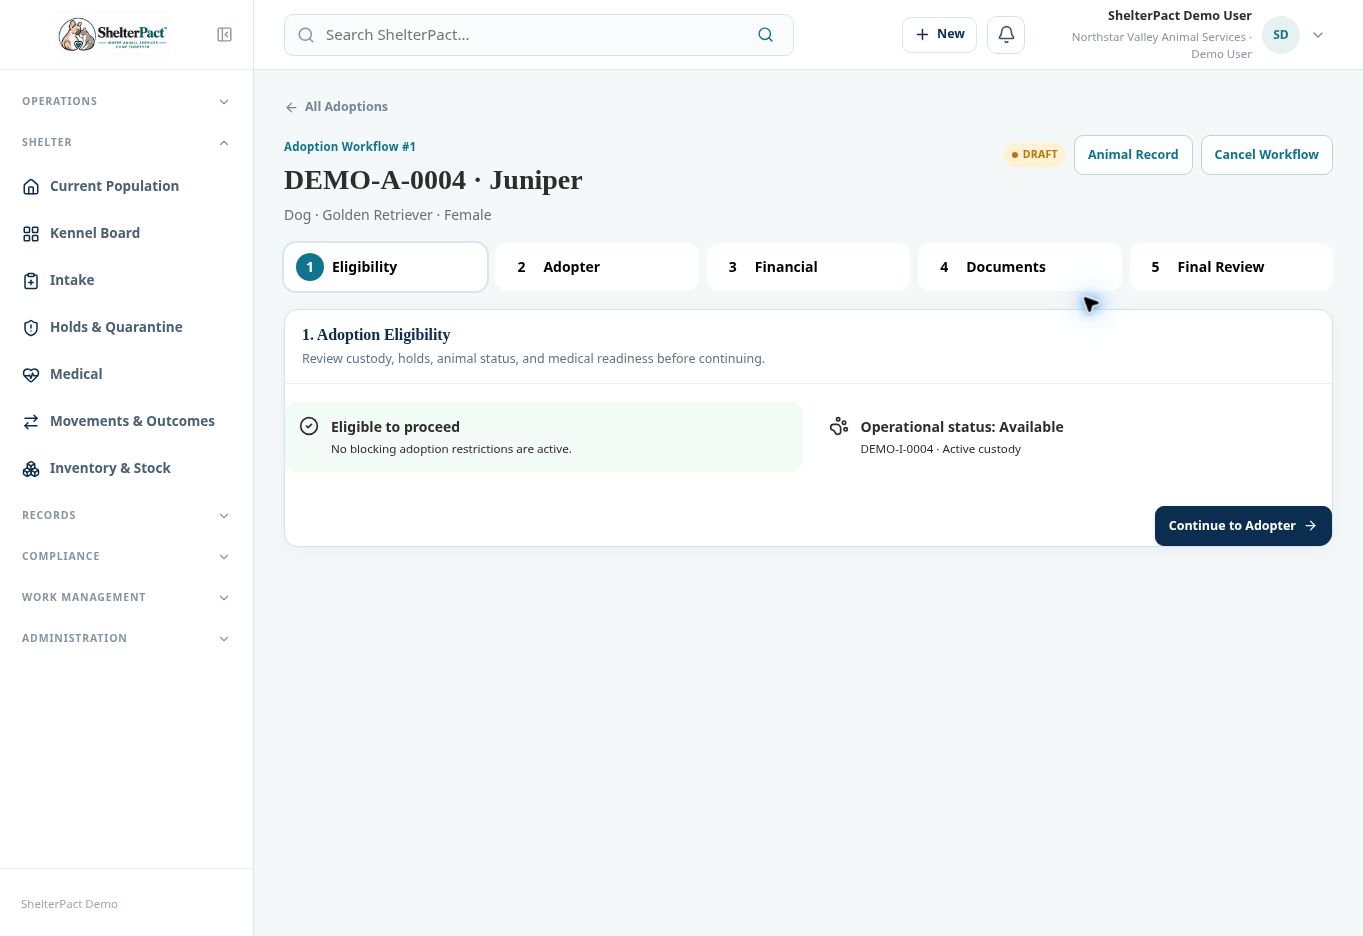Open the Animal Record

[1133, 155]
